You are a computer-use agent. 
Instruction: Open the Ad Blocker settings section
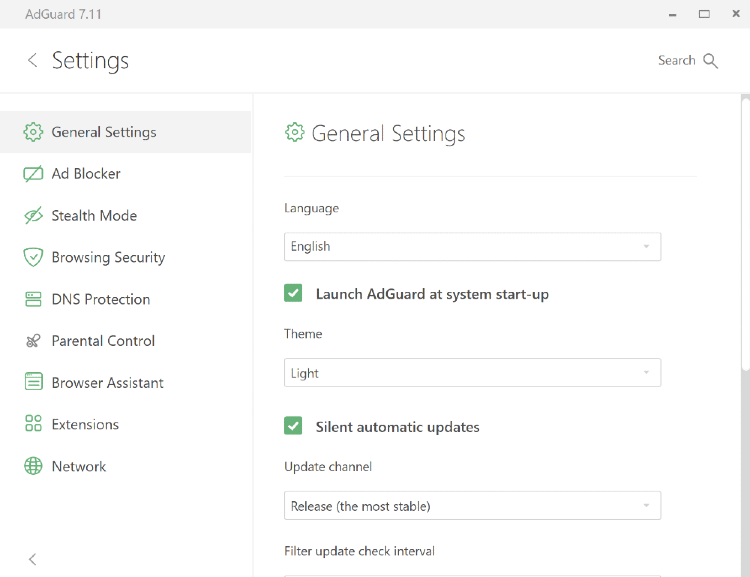[x=125, y=174]
